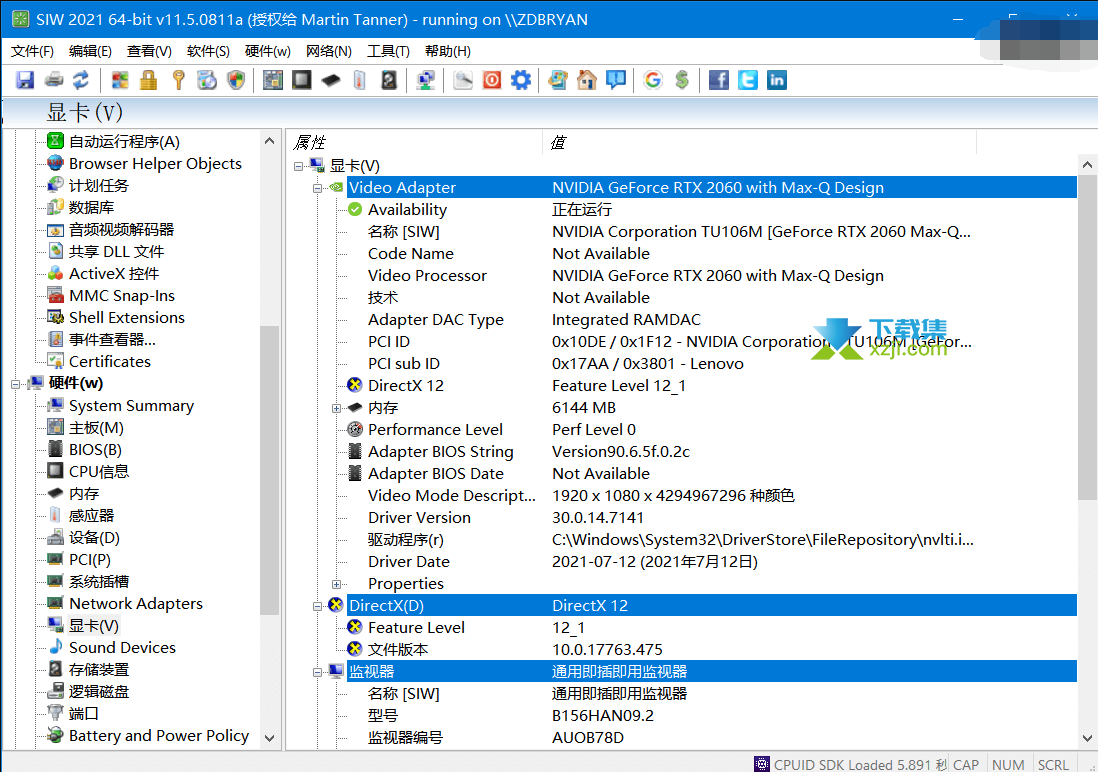Expand the Properties row
This screenshot has width=1098, height=772.
336,584
